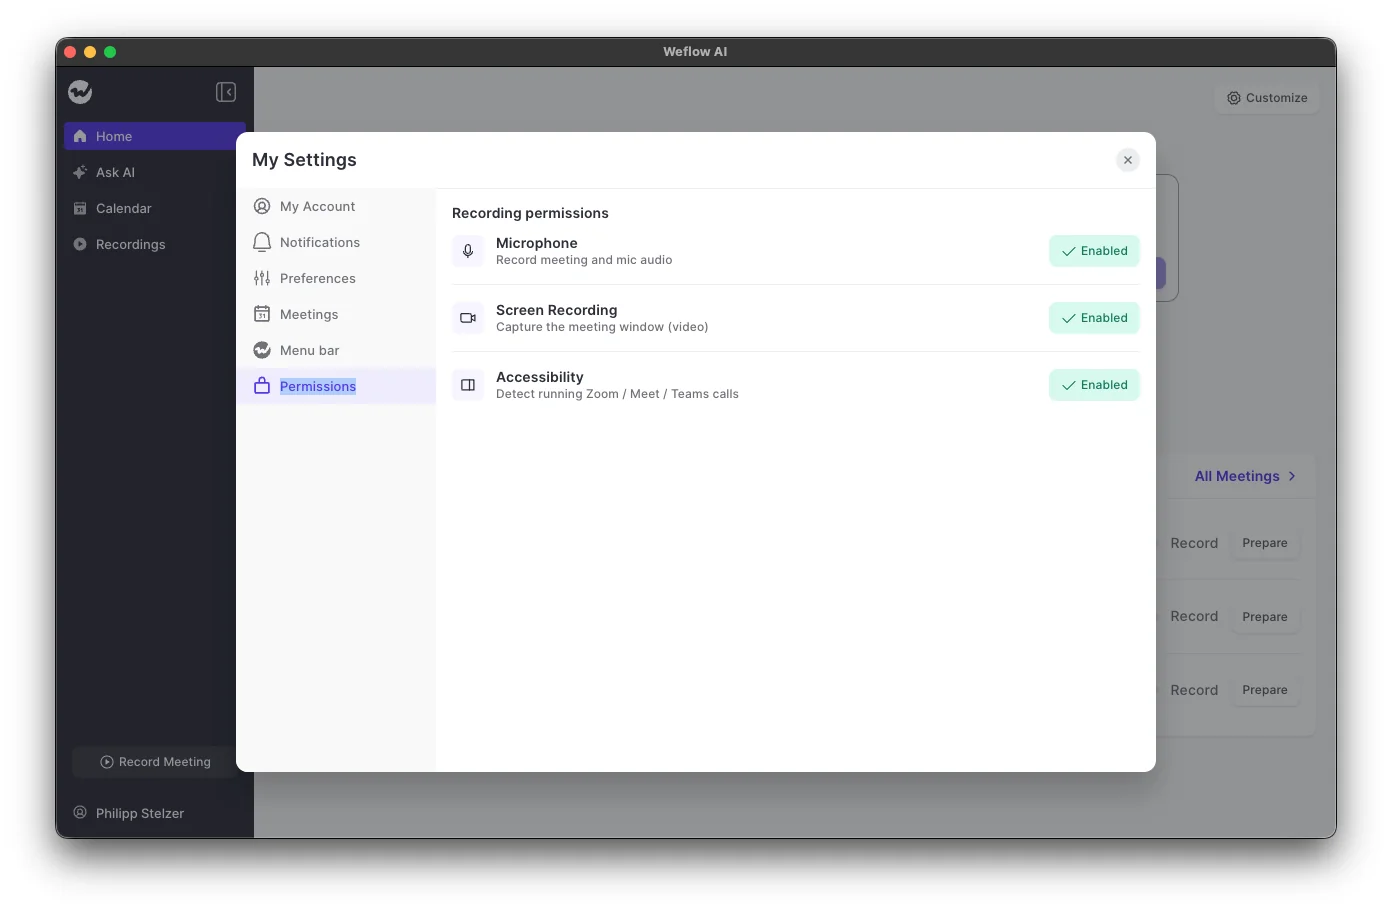Click the Menu bar Weflow icon
1392x912 pixels.
(262, 350)
